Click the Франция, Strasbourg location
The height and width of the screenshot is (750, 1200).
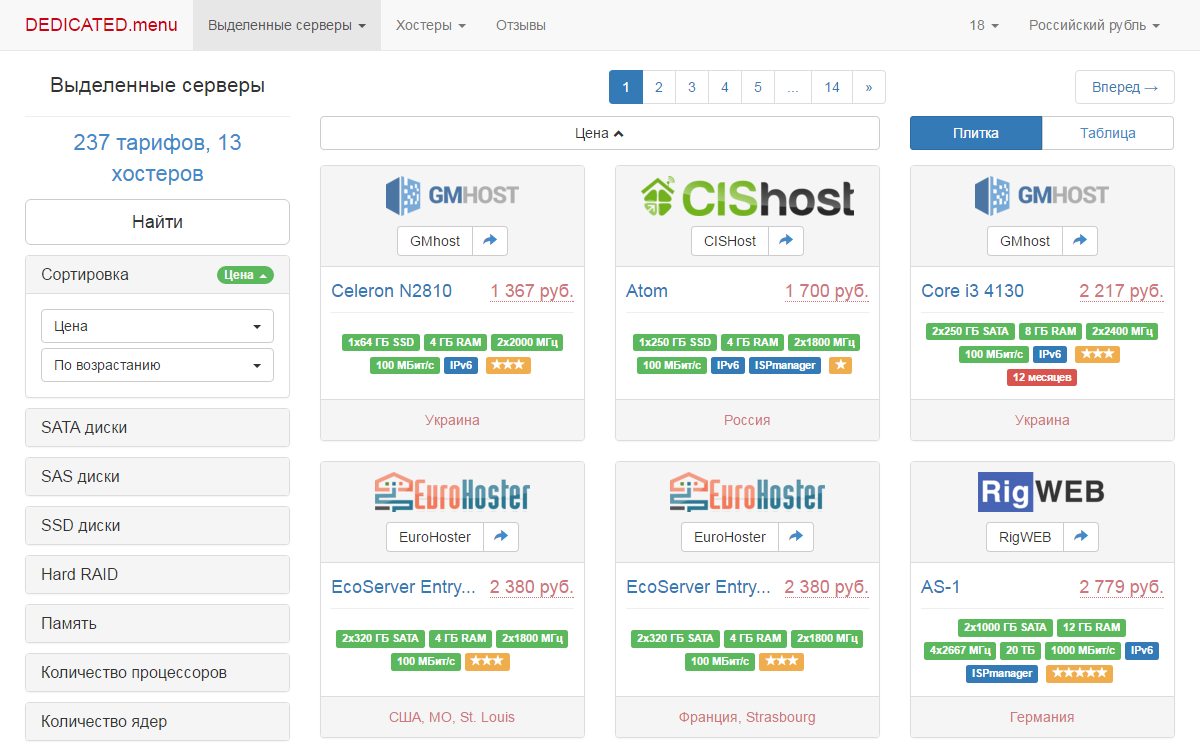click(x=747, y=717)
